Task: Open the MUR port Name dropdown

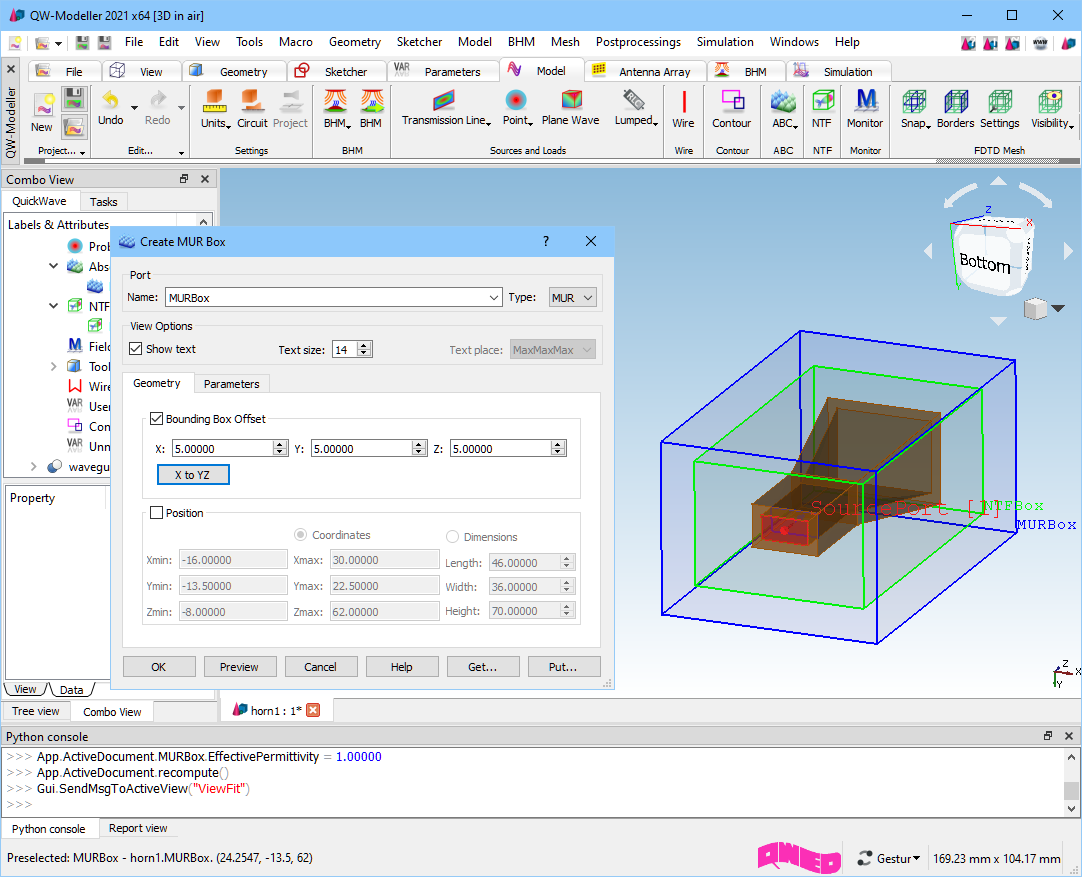Action: click(494, 297)
